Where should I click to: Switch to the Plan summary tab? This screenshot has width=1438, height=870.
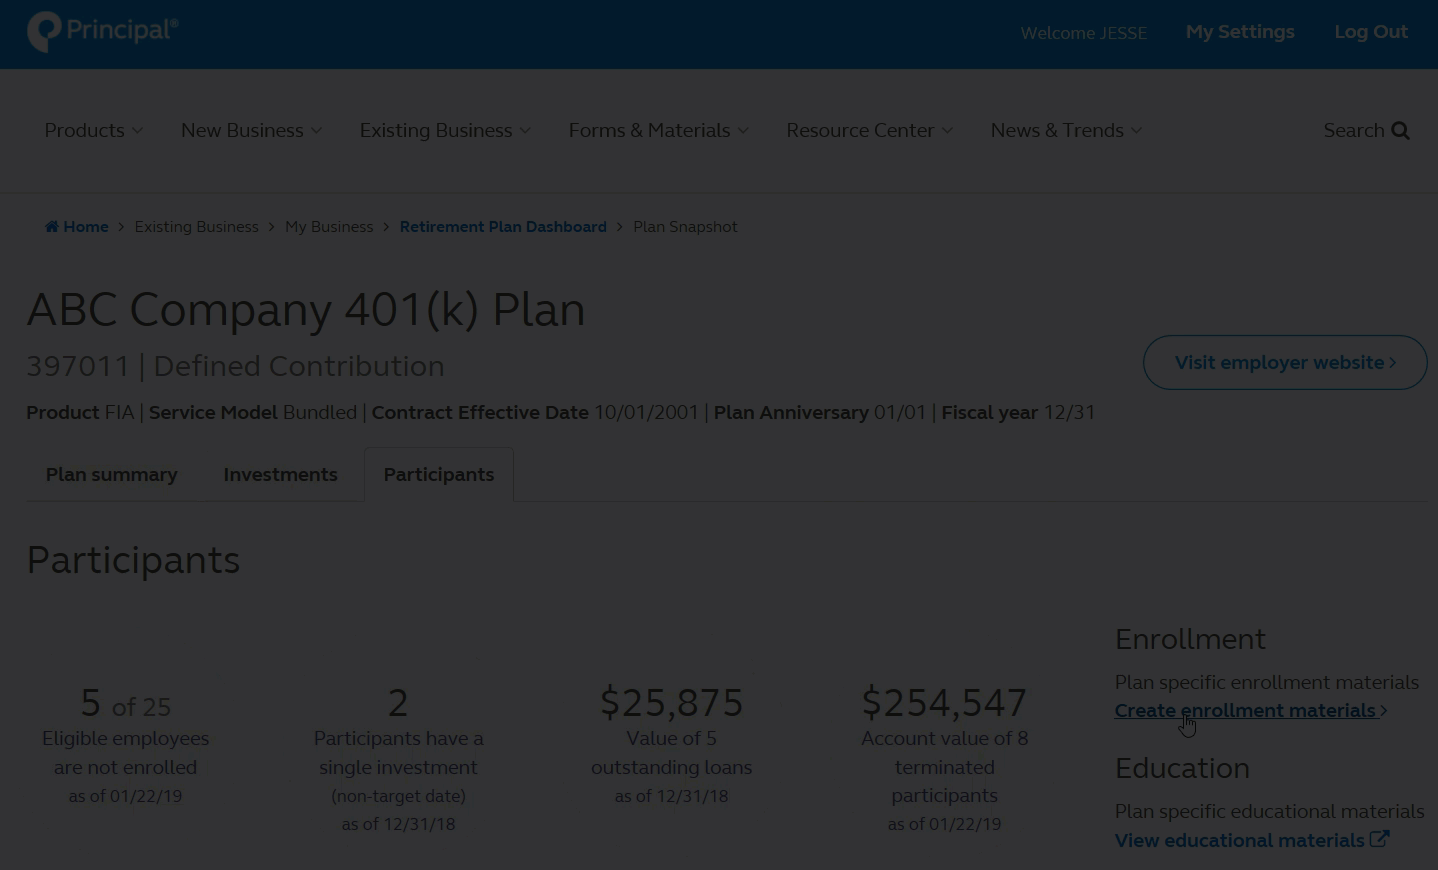(x=112, y=475)
